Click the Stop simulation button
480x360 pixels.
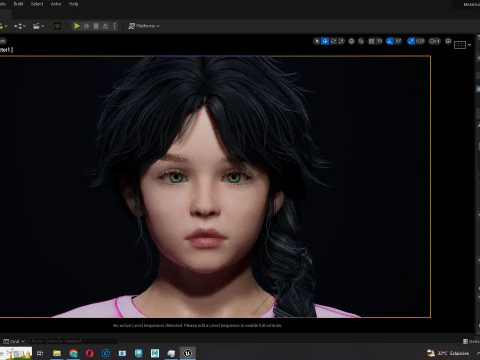coord(96,26)
